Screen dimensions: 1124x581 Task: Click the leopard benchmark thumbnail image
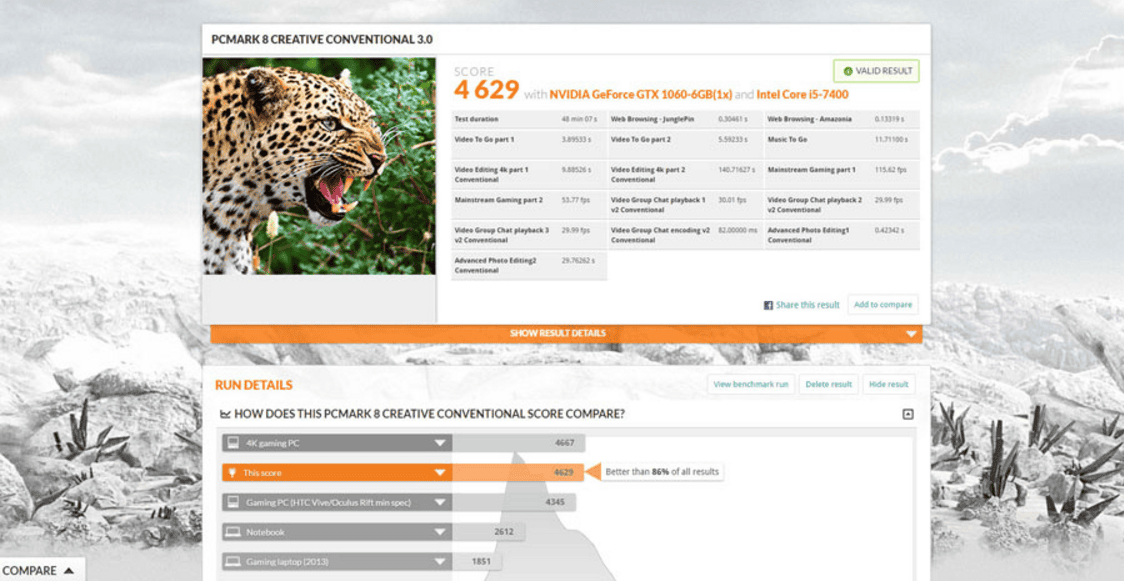click(x=319, y=166)
